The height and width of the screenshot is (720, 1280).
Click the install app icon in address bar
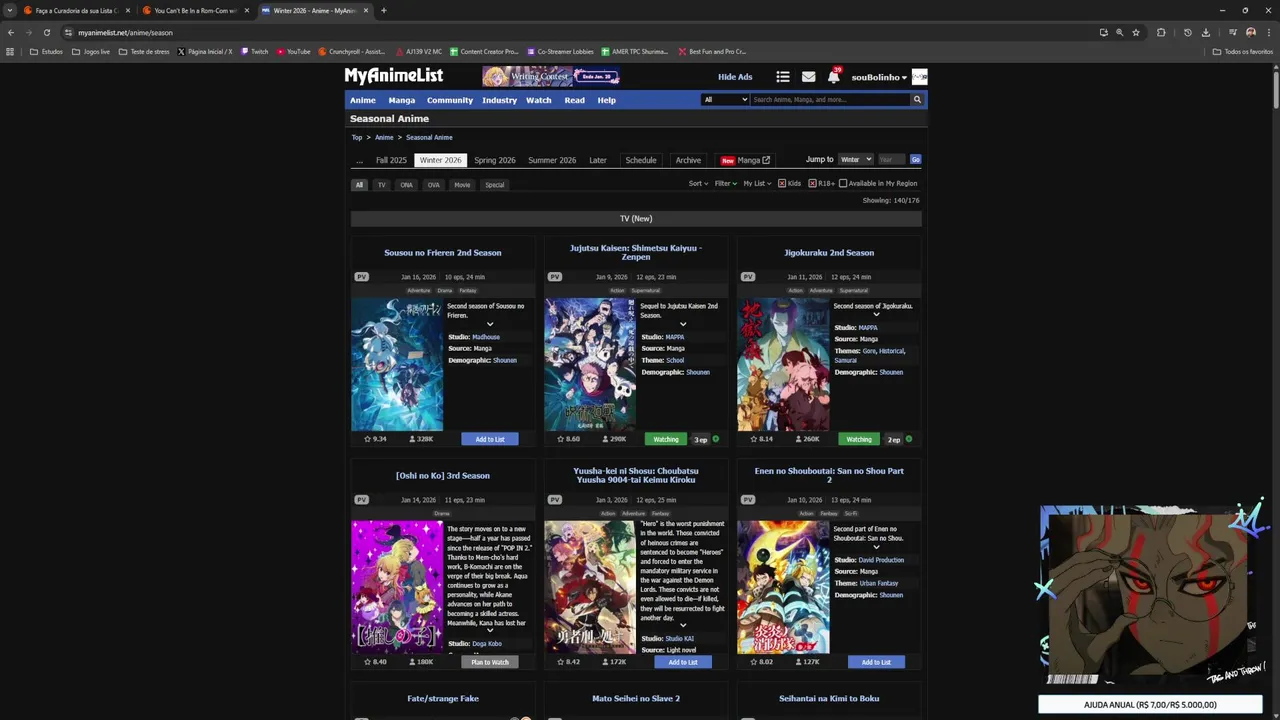(x=1103, y=32)
